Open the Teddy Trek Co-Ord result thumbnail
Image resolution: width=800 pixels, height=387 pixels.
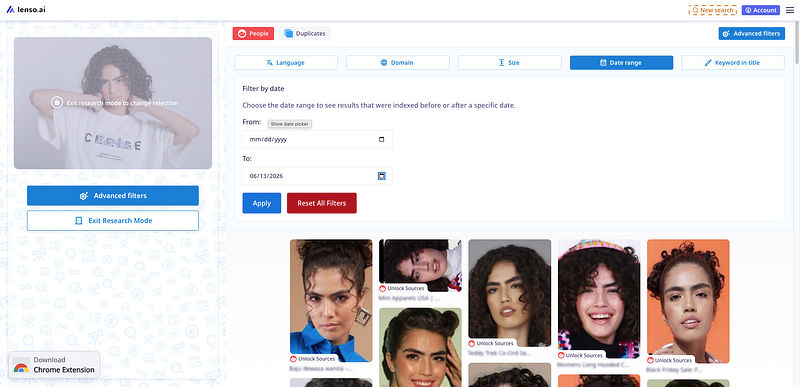pos(510,293)
